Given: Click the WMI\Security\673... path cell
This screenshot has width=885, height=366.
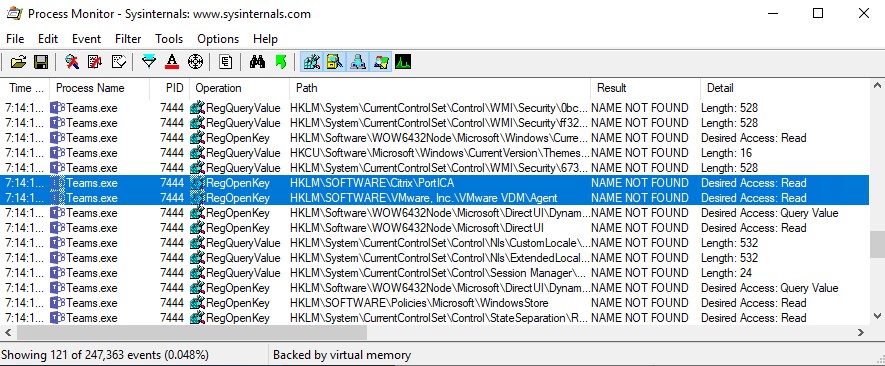Looking at the screenshot, I should 439,168.
